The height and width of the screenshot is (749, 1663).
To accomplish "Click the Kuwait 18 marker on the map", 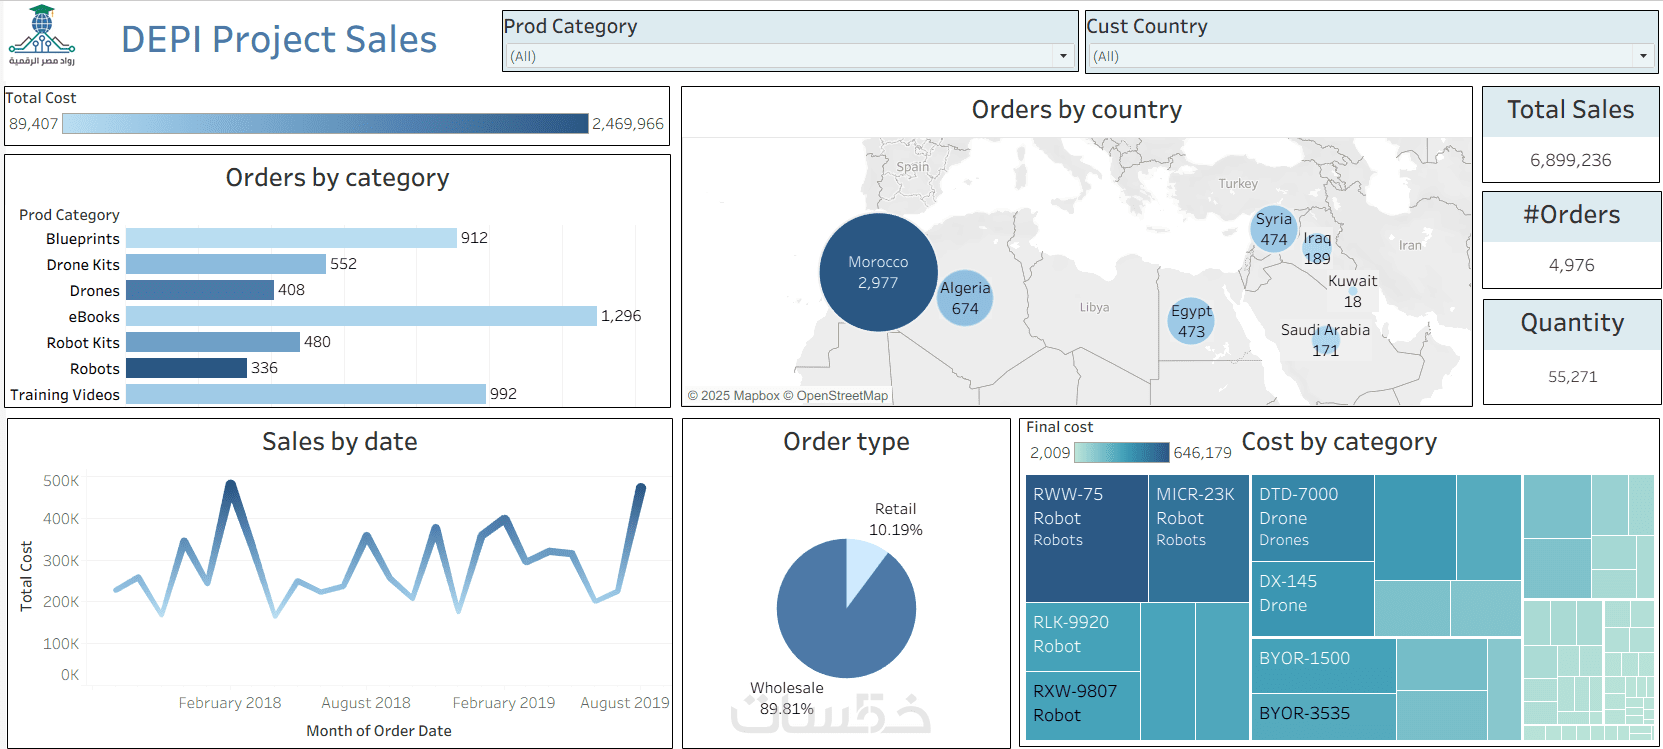I will 1352,291.
